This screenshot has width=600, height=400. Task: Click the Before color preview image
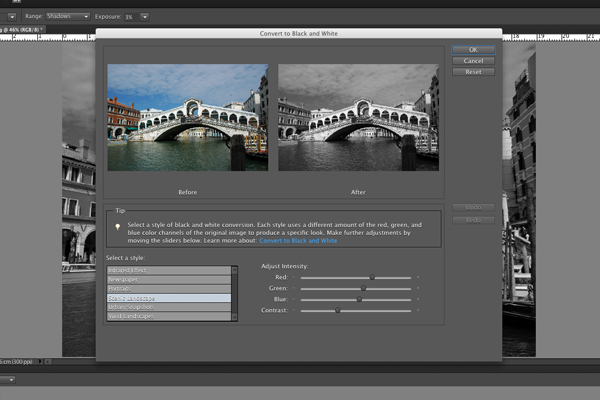pos(187,117)
